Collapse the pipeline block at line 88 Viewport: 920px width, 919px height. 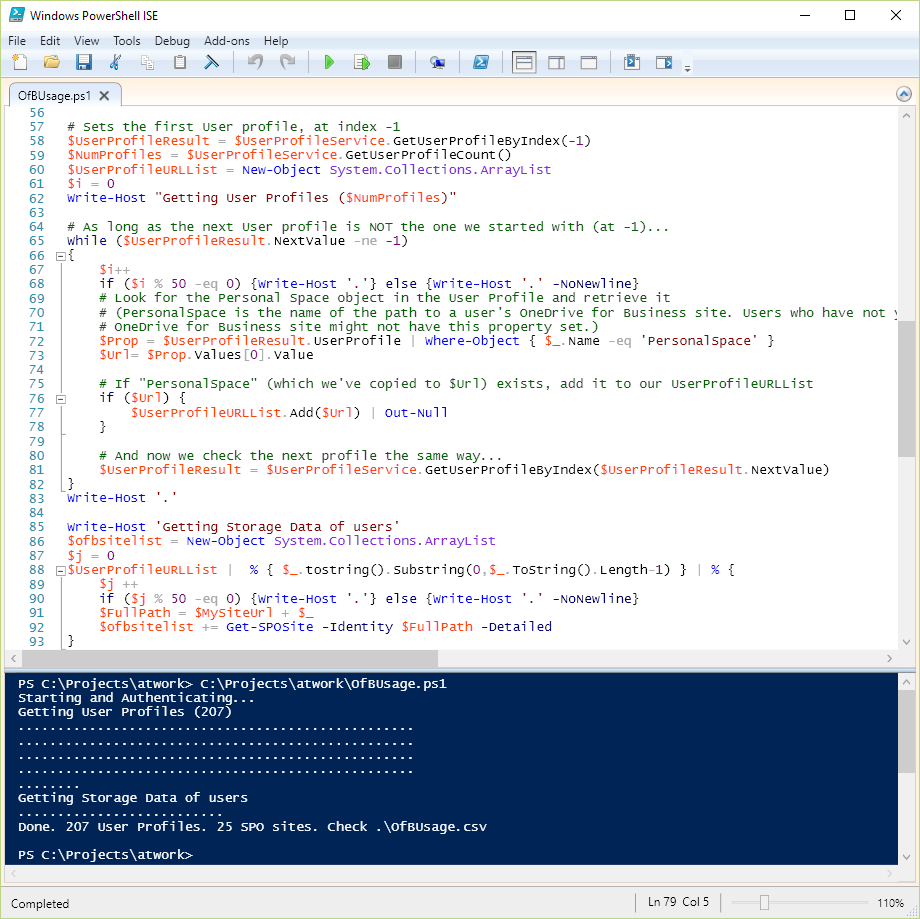click(x=61, y=570)
